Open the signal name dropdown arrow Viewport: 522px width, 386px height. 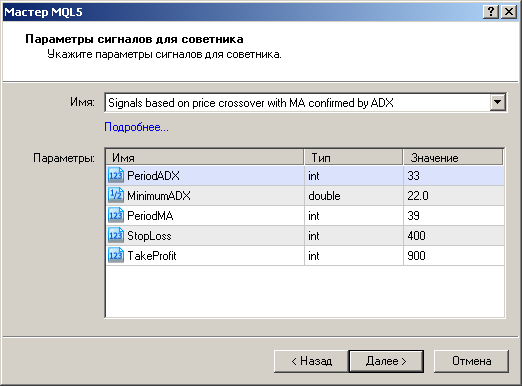[x=497, y=102]
